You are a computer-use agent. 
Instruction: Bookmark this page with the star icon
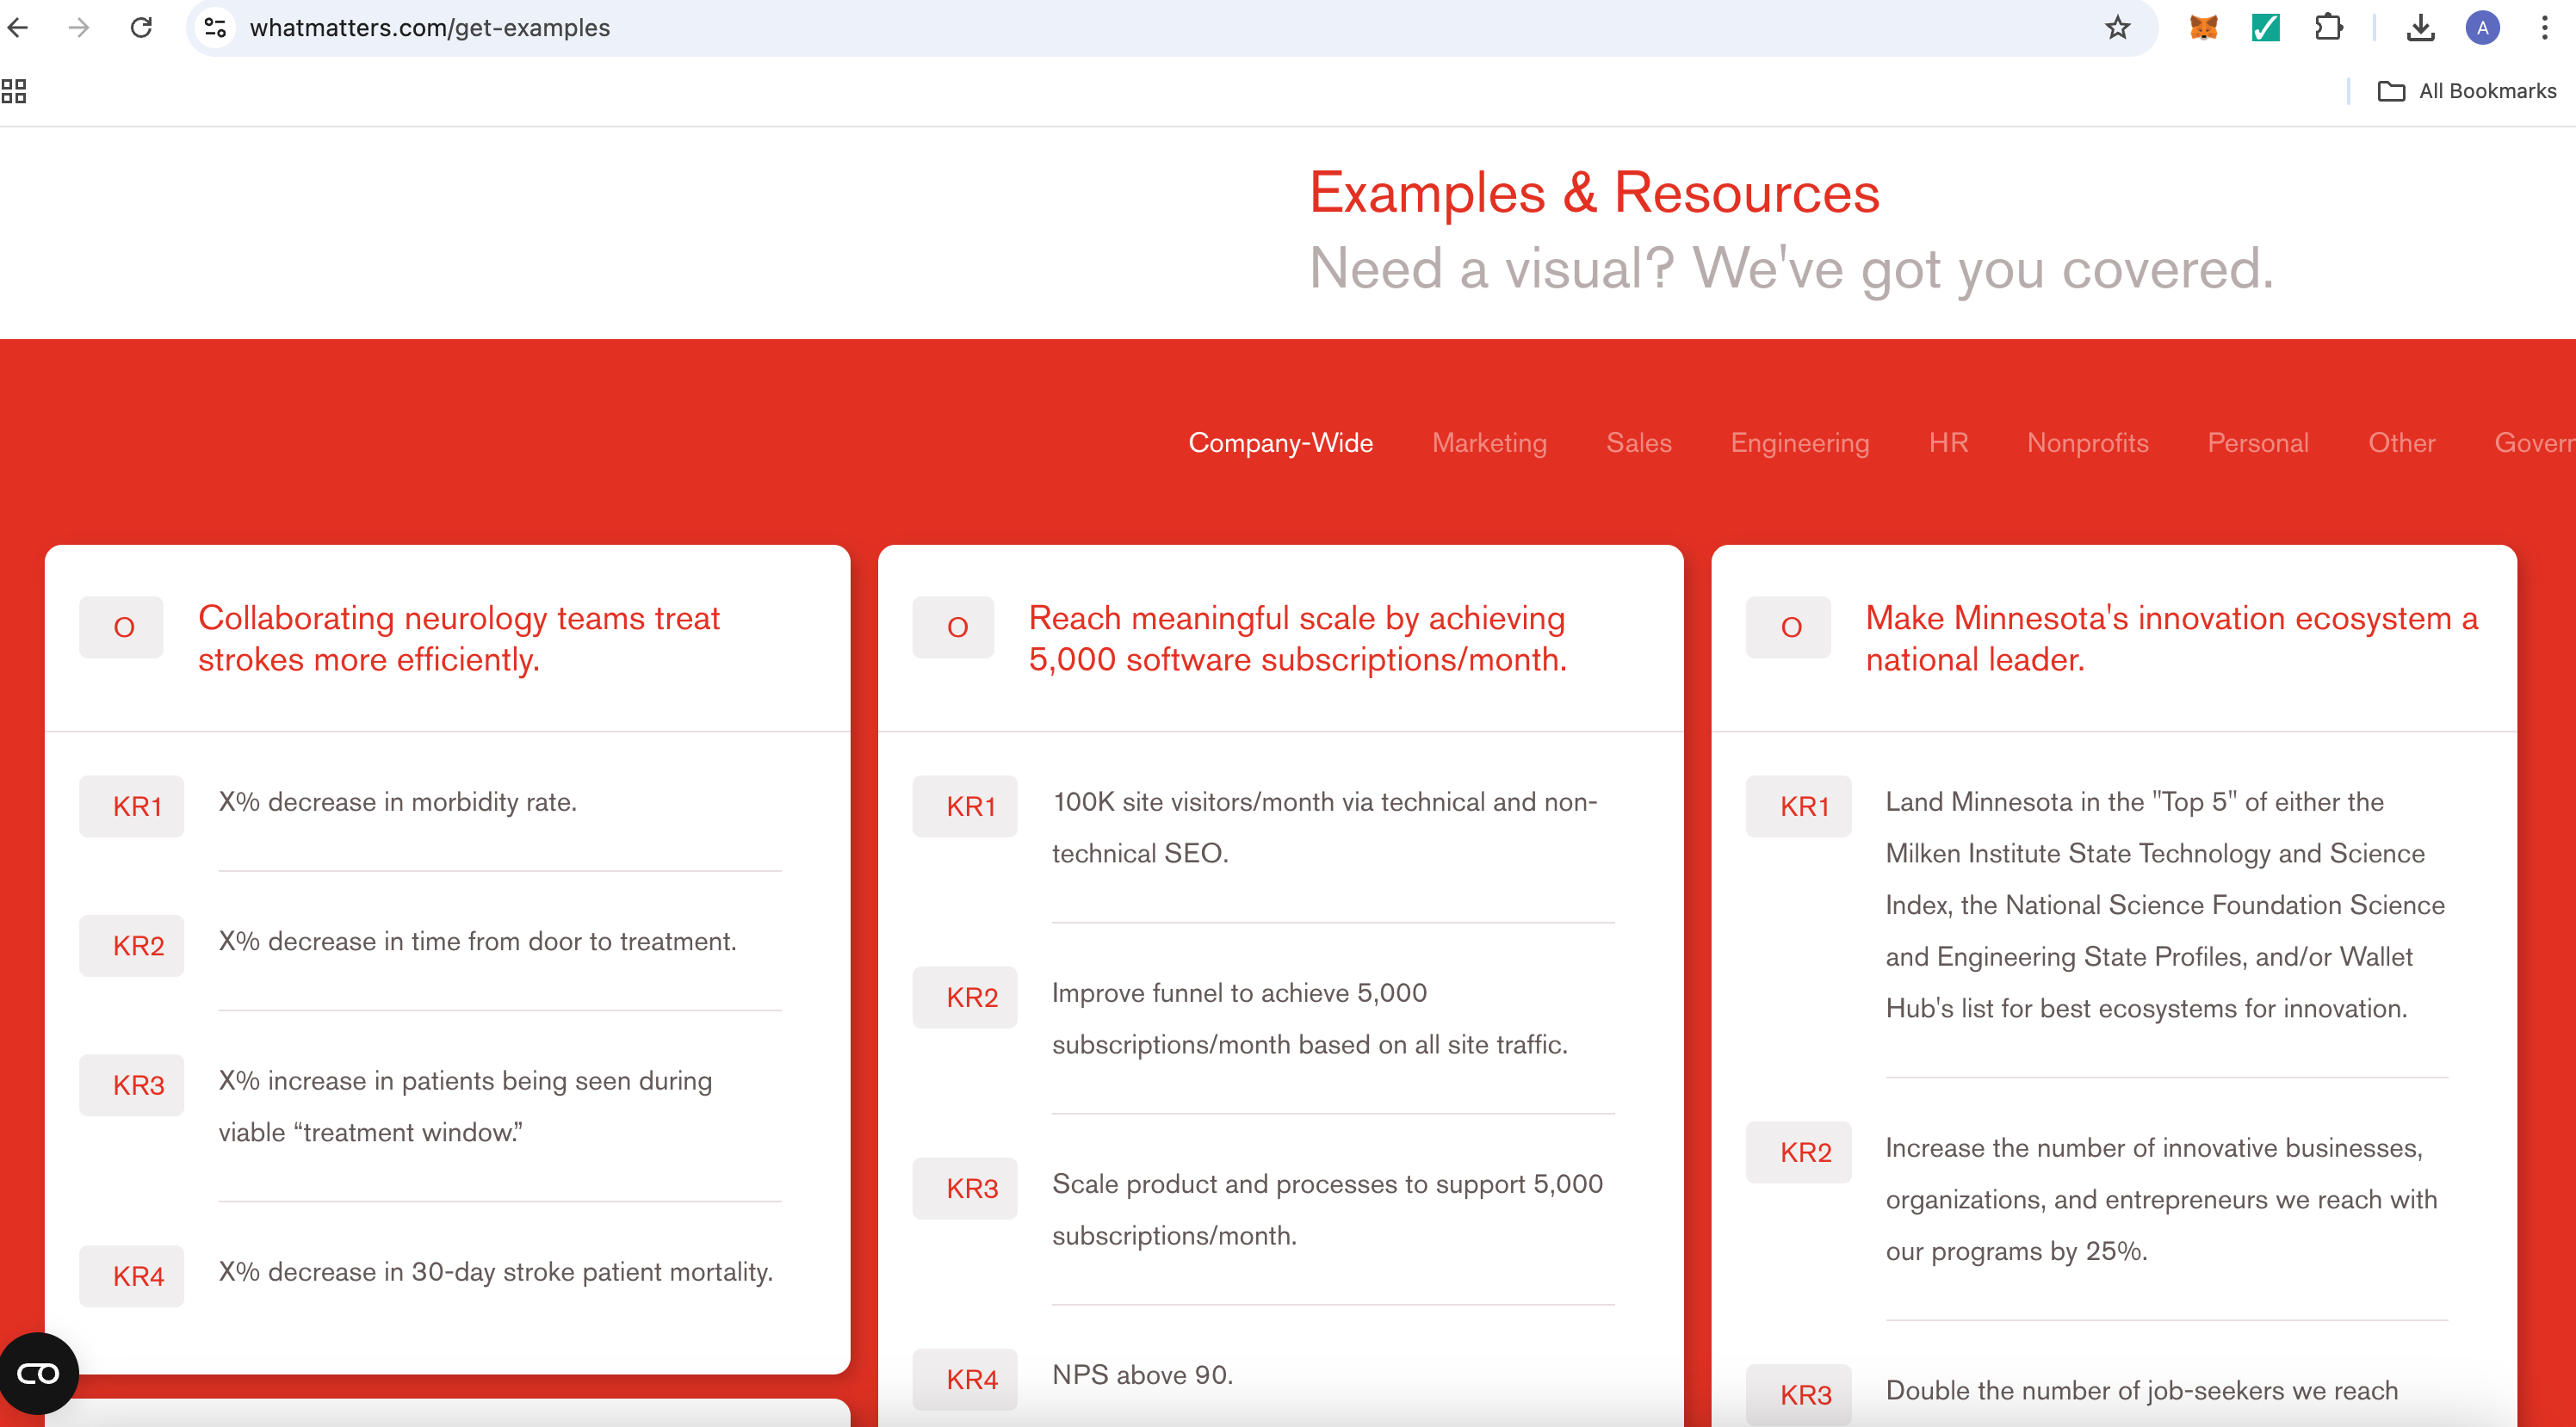pos(2117,27)
